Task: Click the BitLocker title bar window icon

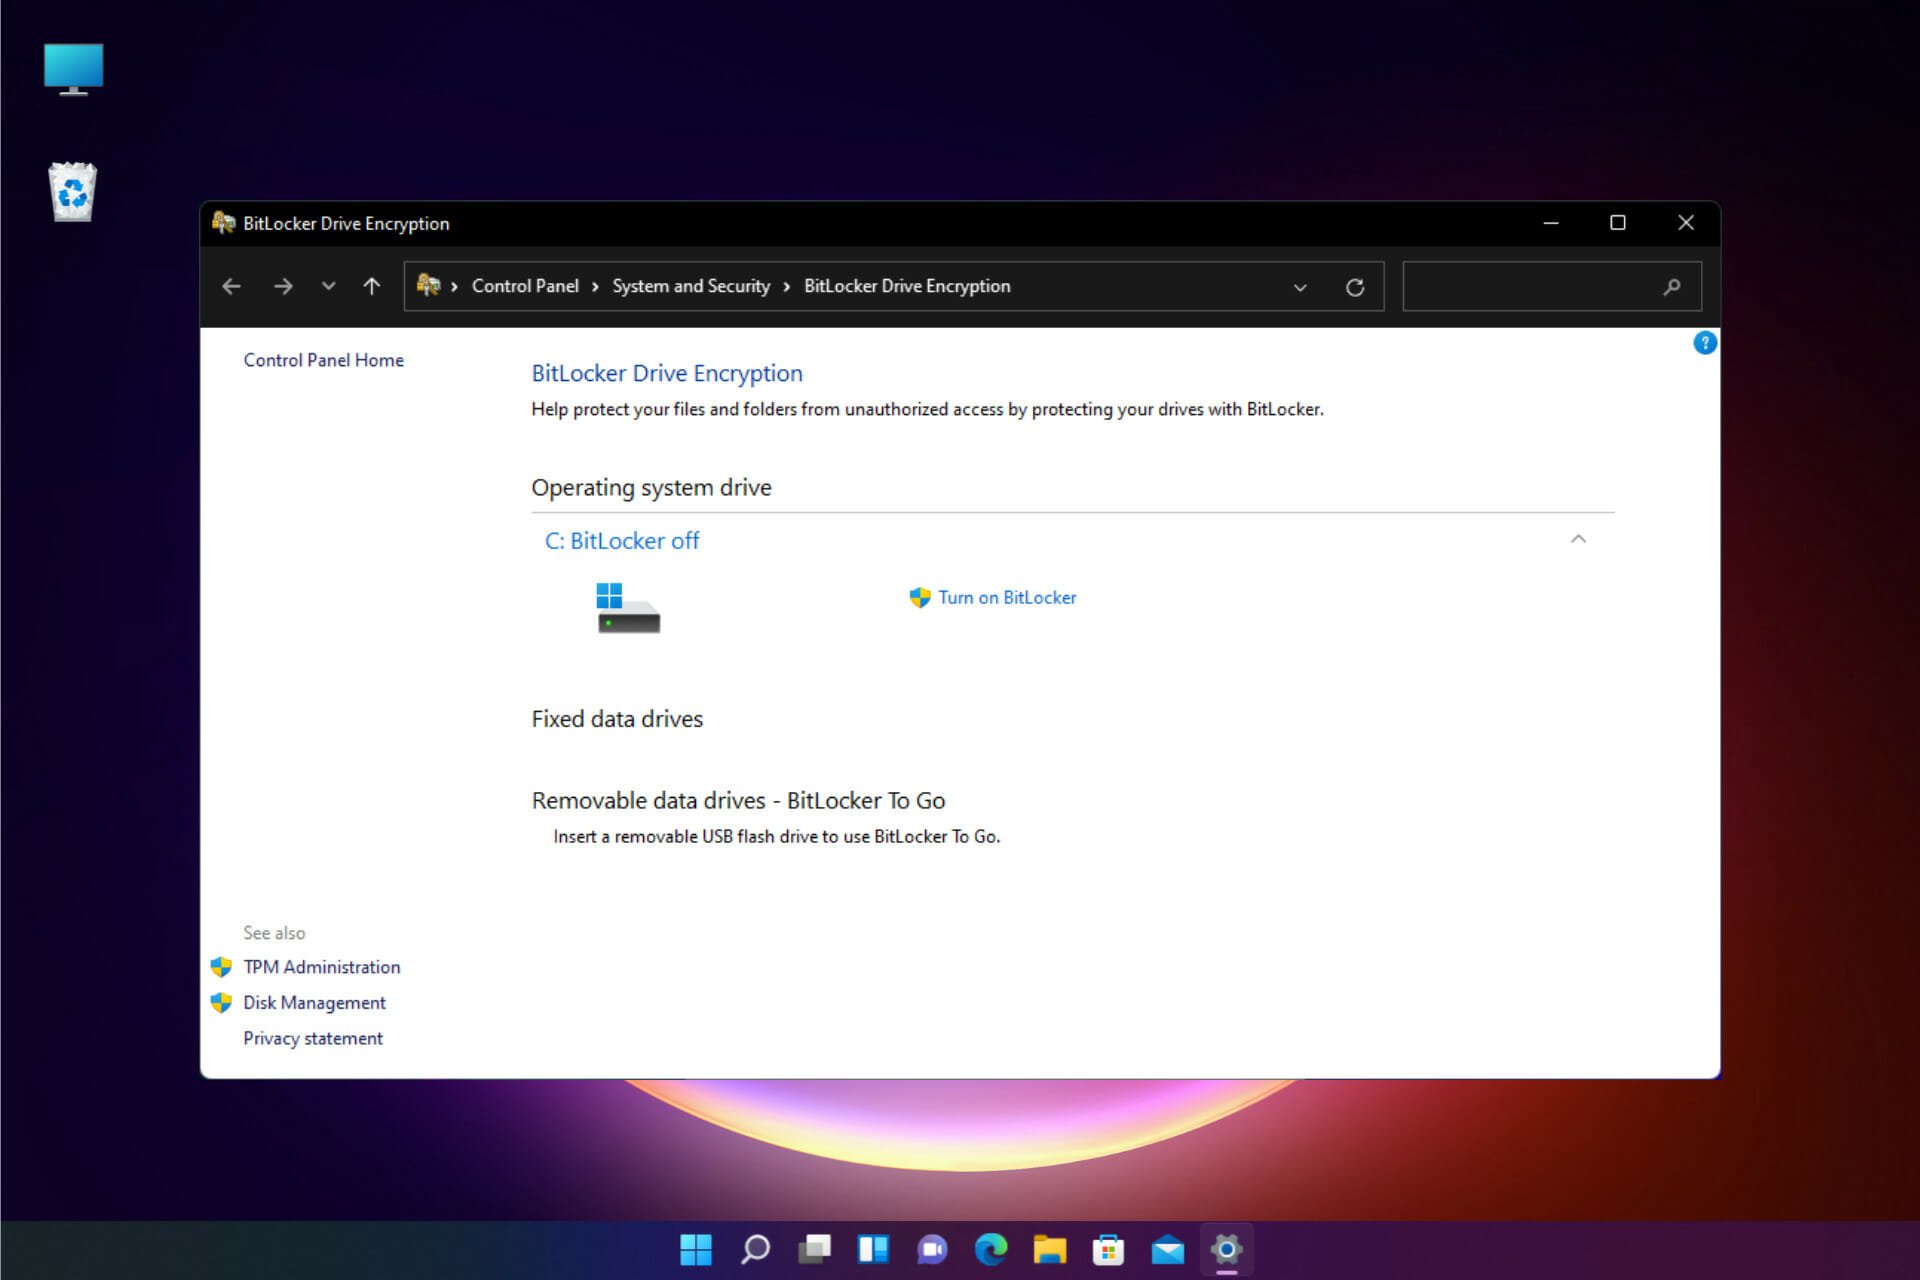Action: pos(223,223)
